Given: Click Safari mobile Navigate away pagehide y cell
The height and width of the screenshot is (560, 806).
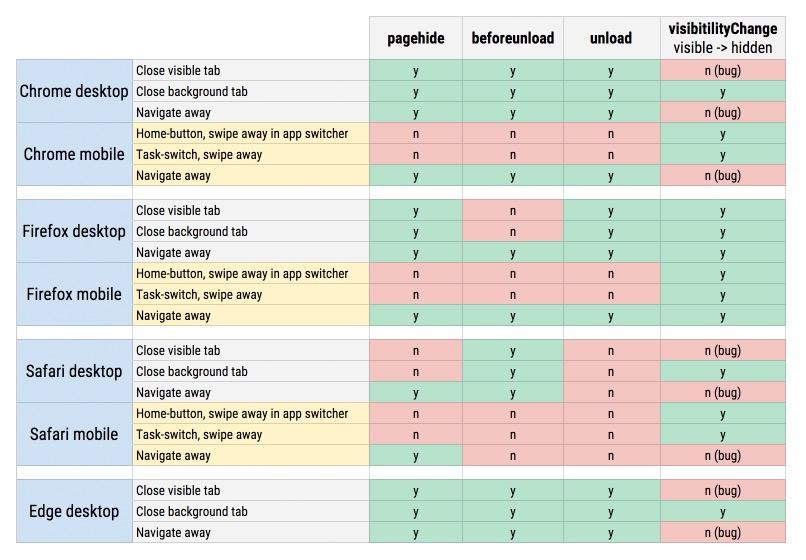Looking at the screenshot, I should [x=415, y=456].
